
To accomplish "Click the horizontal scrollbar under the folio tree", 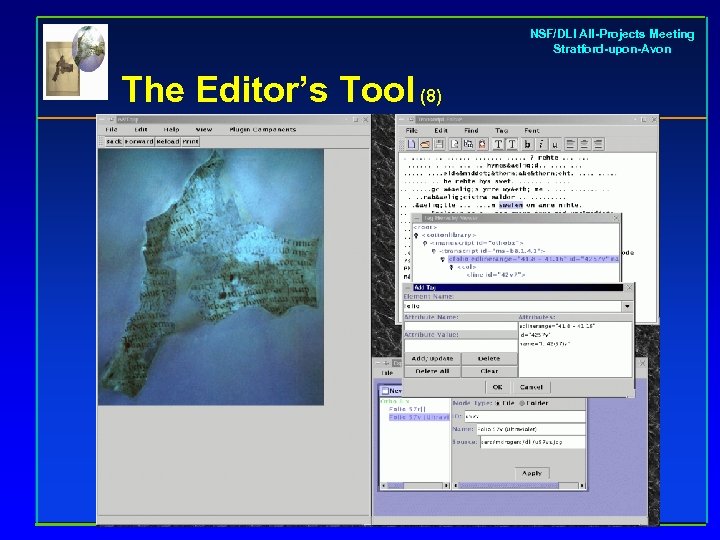I will 415,485.
